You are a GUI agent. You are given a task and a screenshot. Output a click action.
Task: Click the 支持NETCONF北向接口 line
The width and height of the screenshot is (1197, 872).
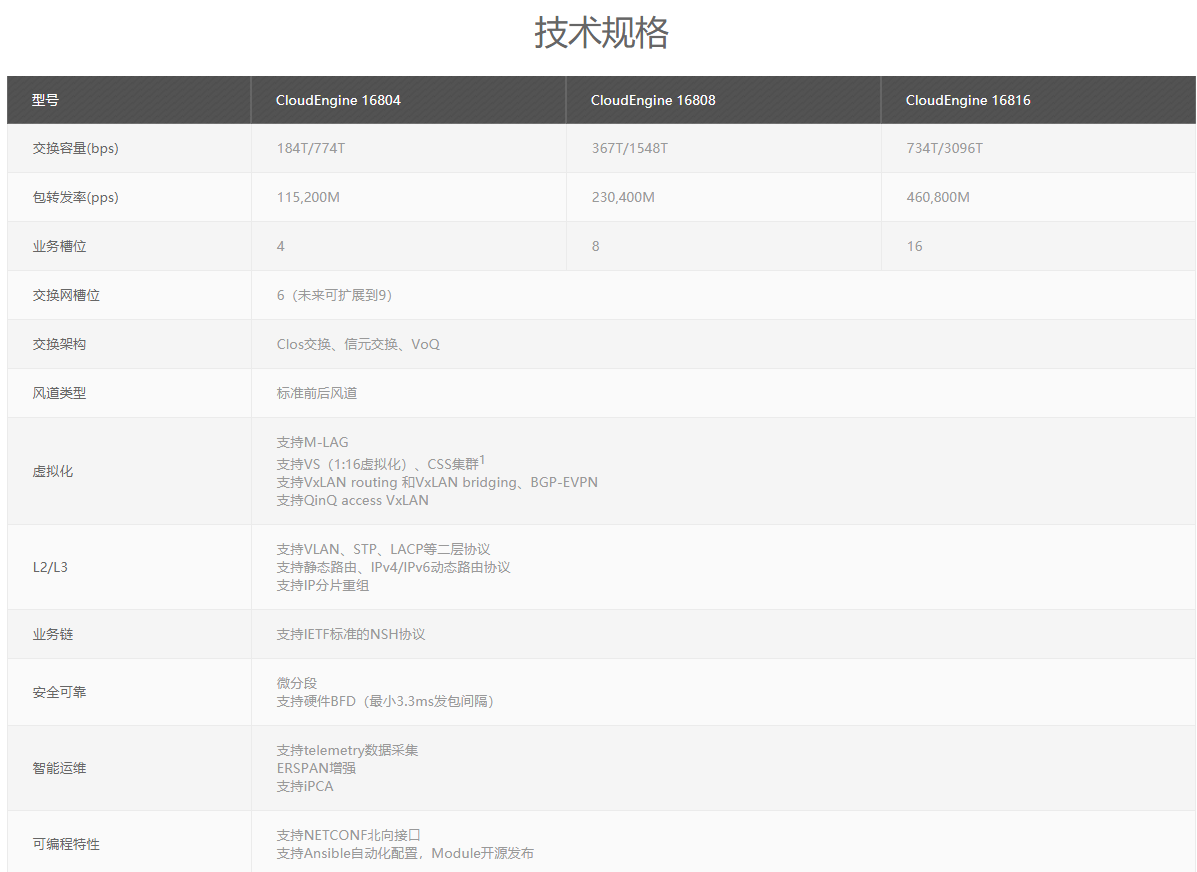tap(349, 835)
